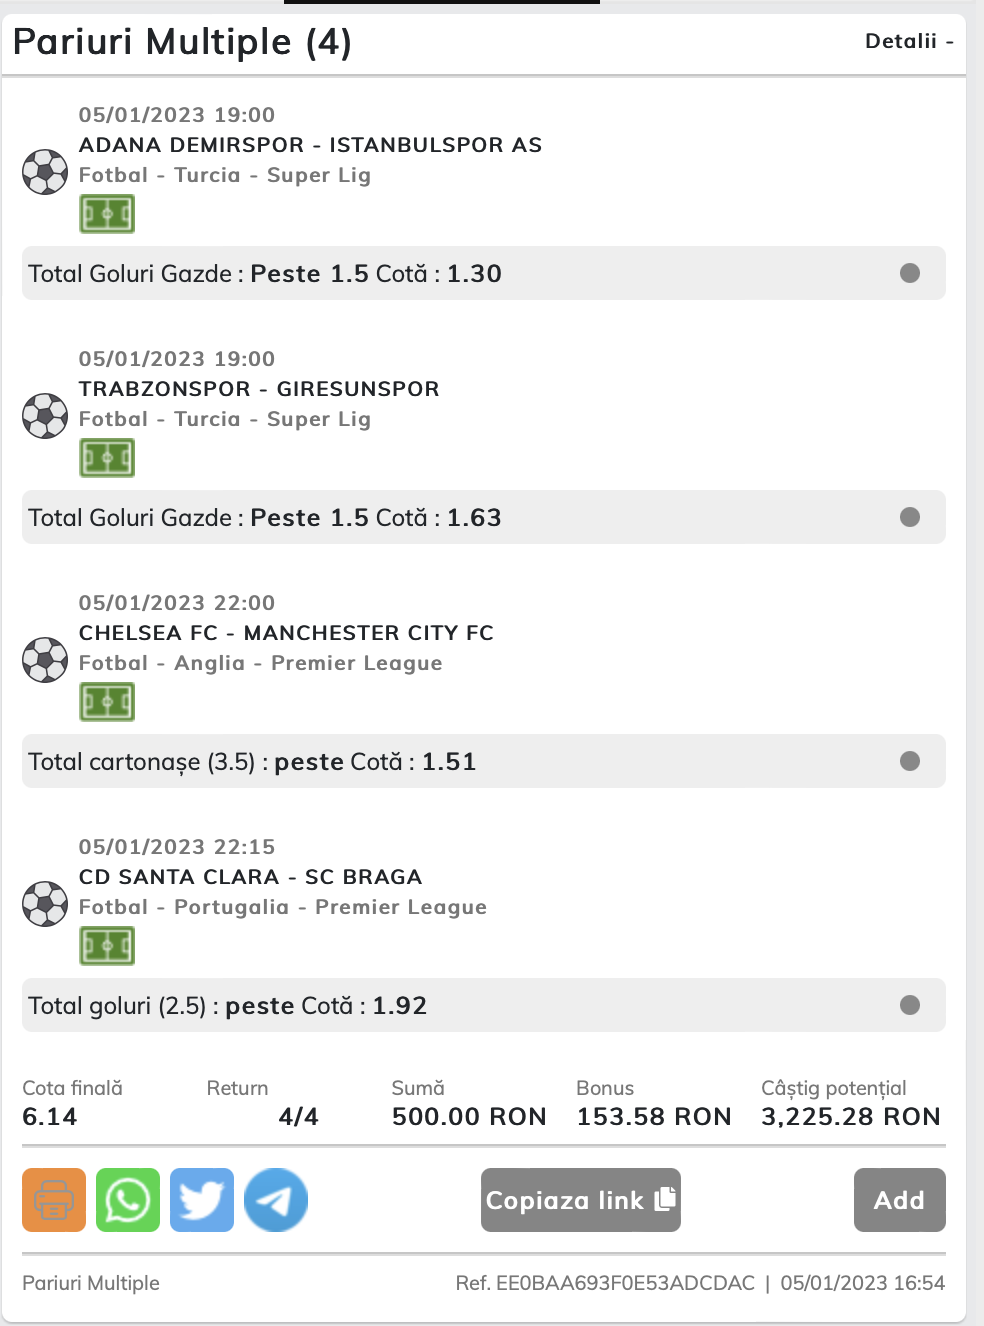
Task: Select the Pariuri Multiple (4) header
Action: pyautogui.click(x=182, y=42)
